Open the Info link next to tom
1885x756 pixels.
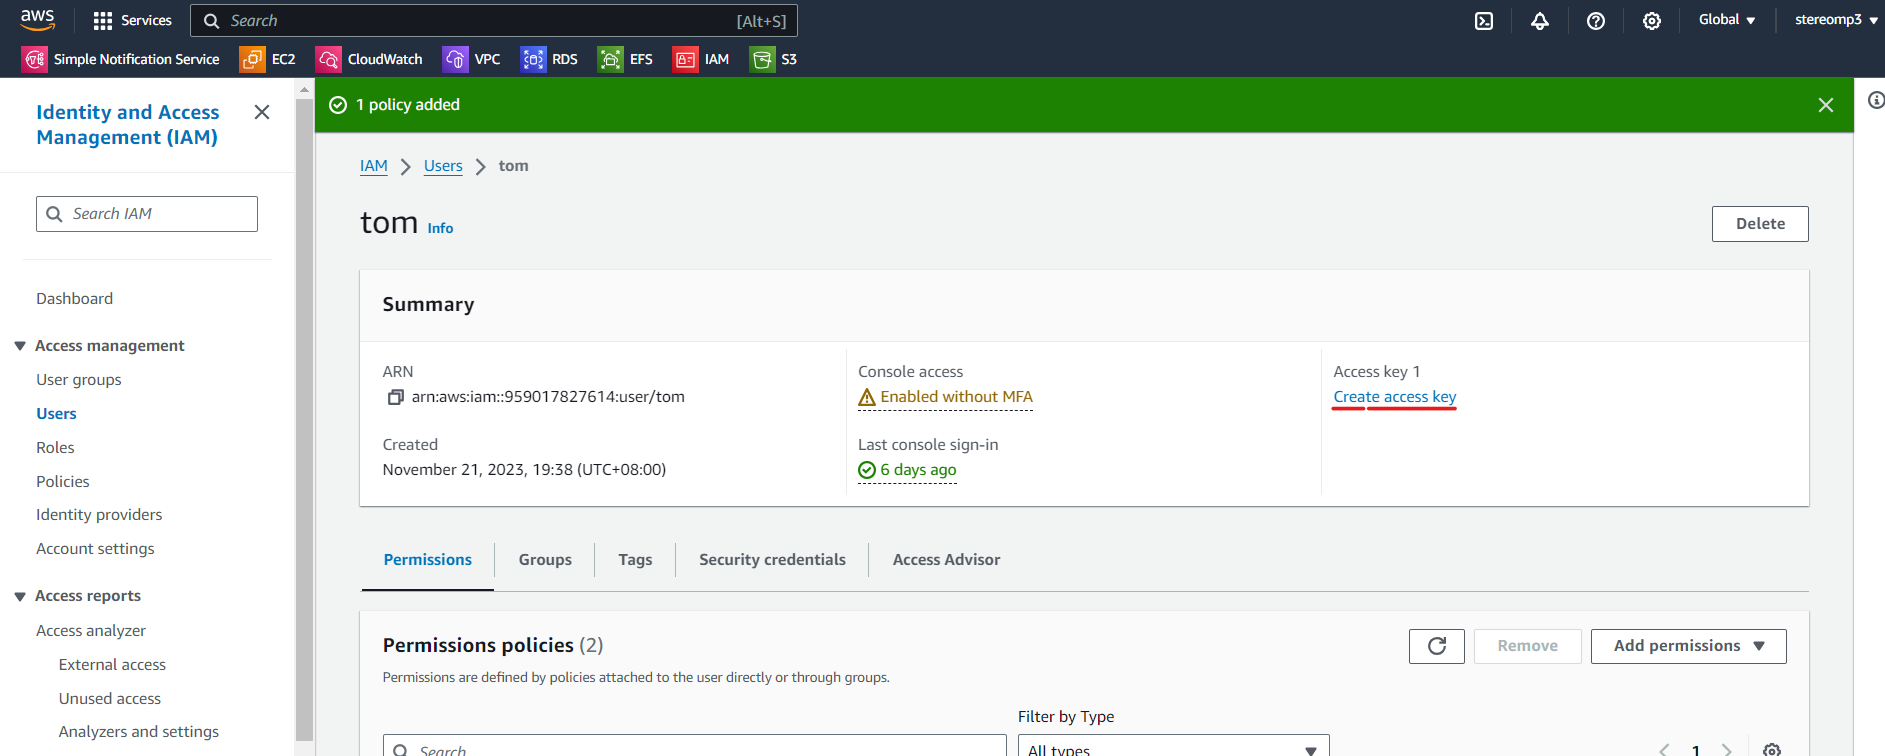pyautogui.click(x=440, y=228)
